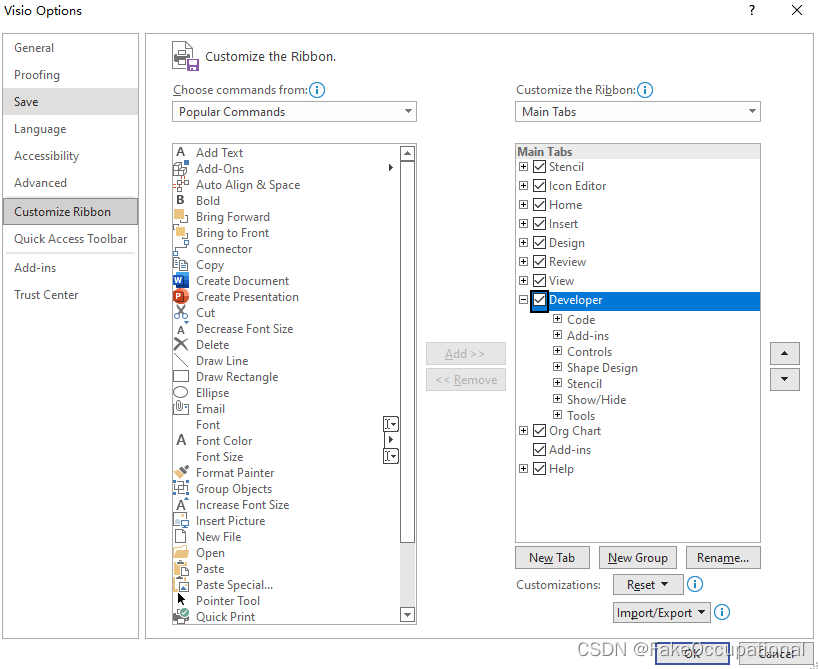Click the Format Painter brush icon
Image resolution: width=820 pixels, height=669 pixels.
click(181, 472)
